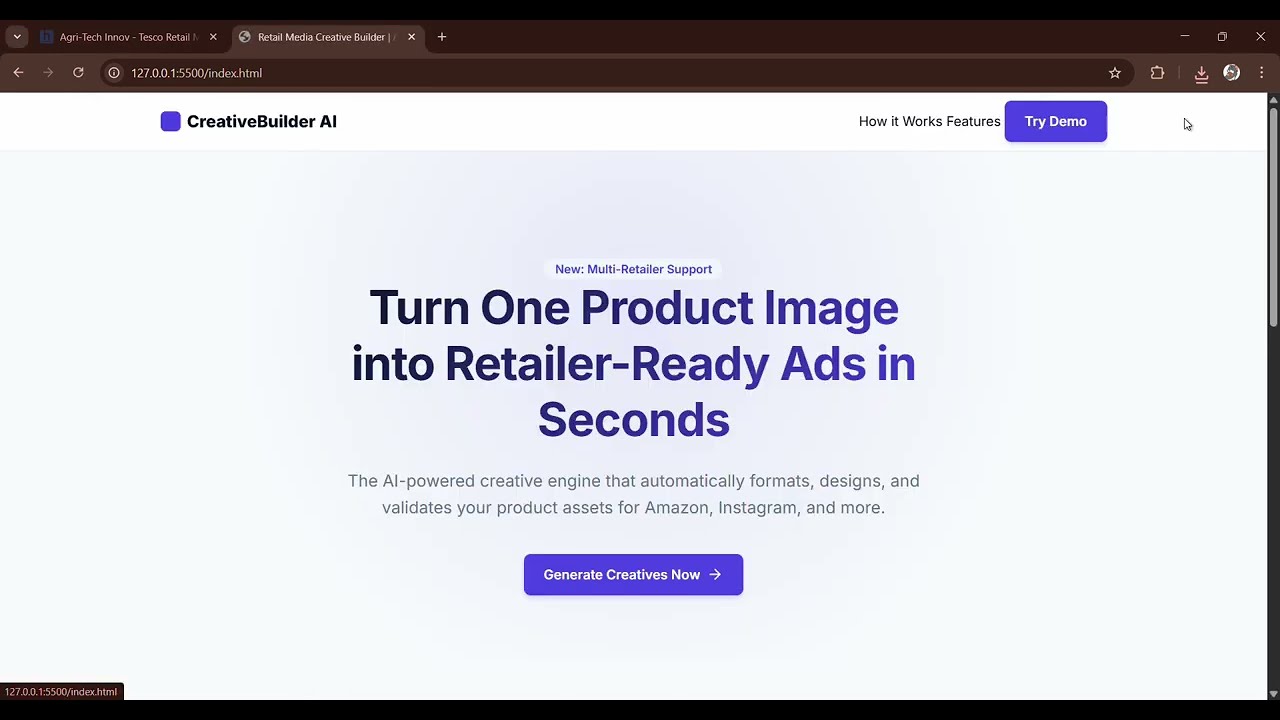The image size is (1280, 720).
Task: Open the Downloads icon in toolbar
Action: coord(1201,73)
